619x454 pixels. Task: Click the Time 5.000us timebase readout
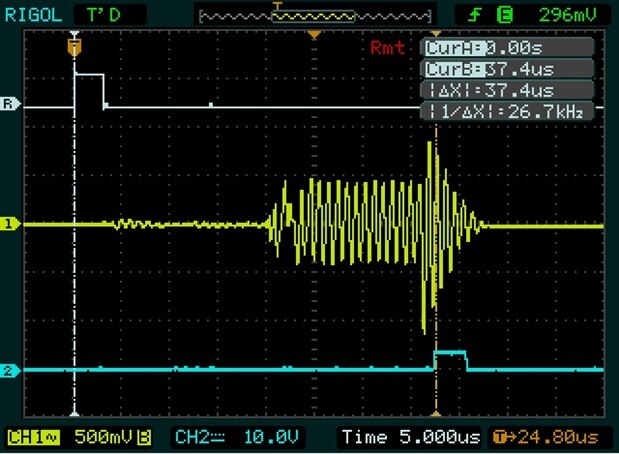click(411, 437)
